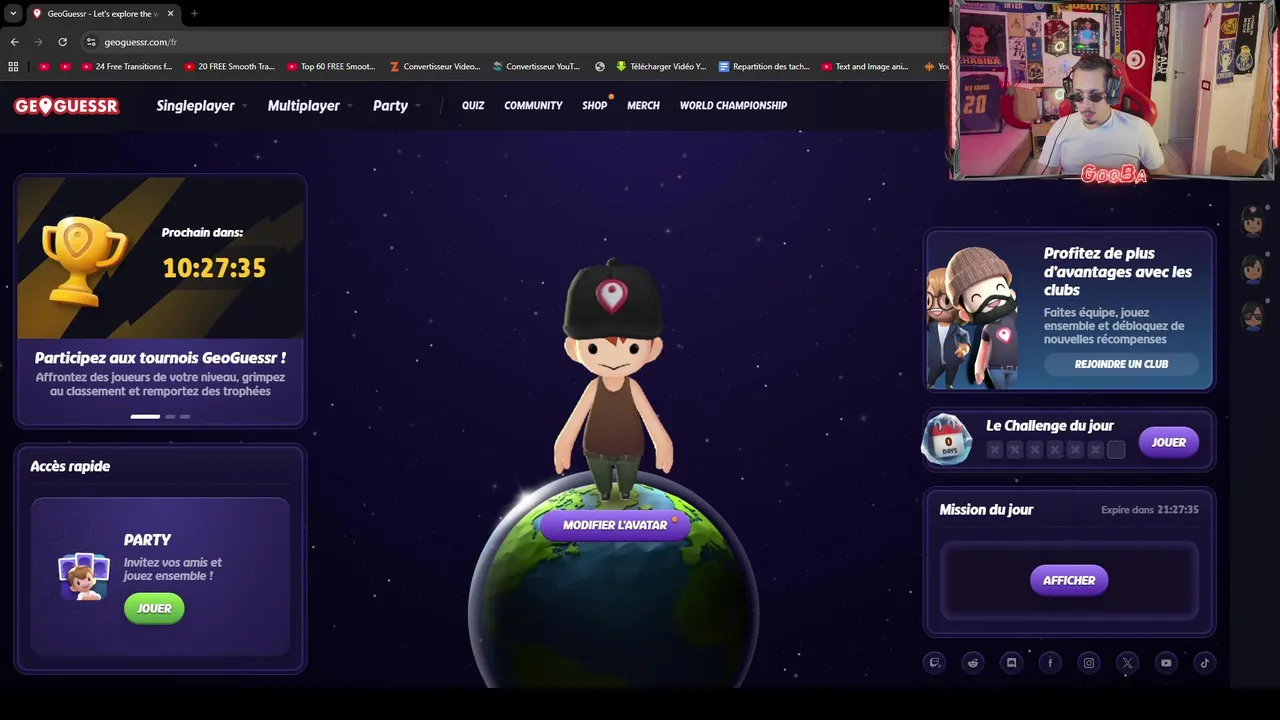Screen dimensions: 1280x720
Task: Open the browser apps grid icon
Action: click(13, 67)
